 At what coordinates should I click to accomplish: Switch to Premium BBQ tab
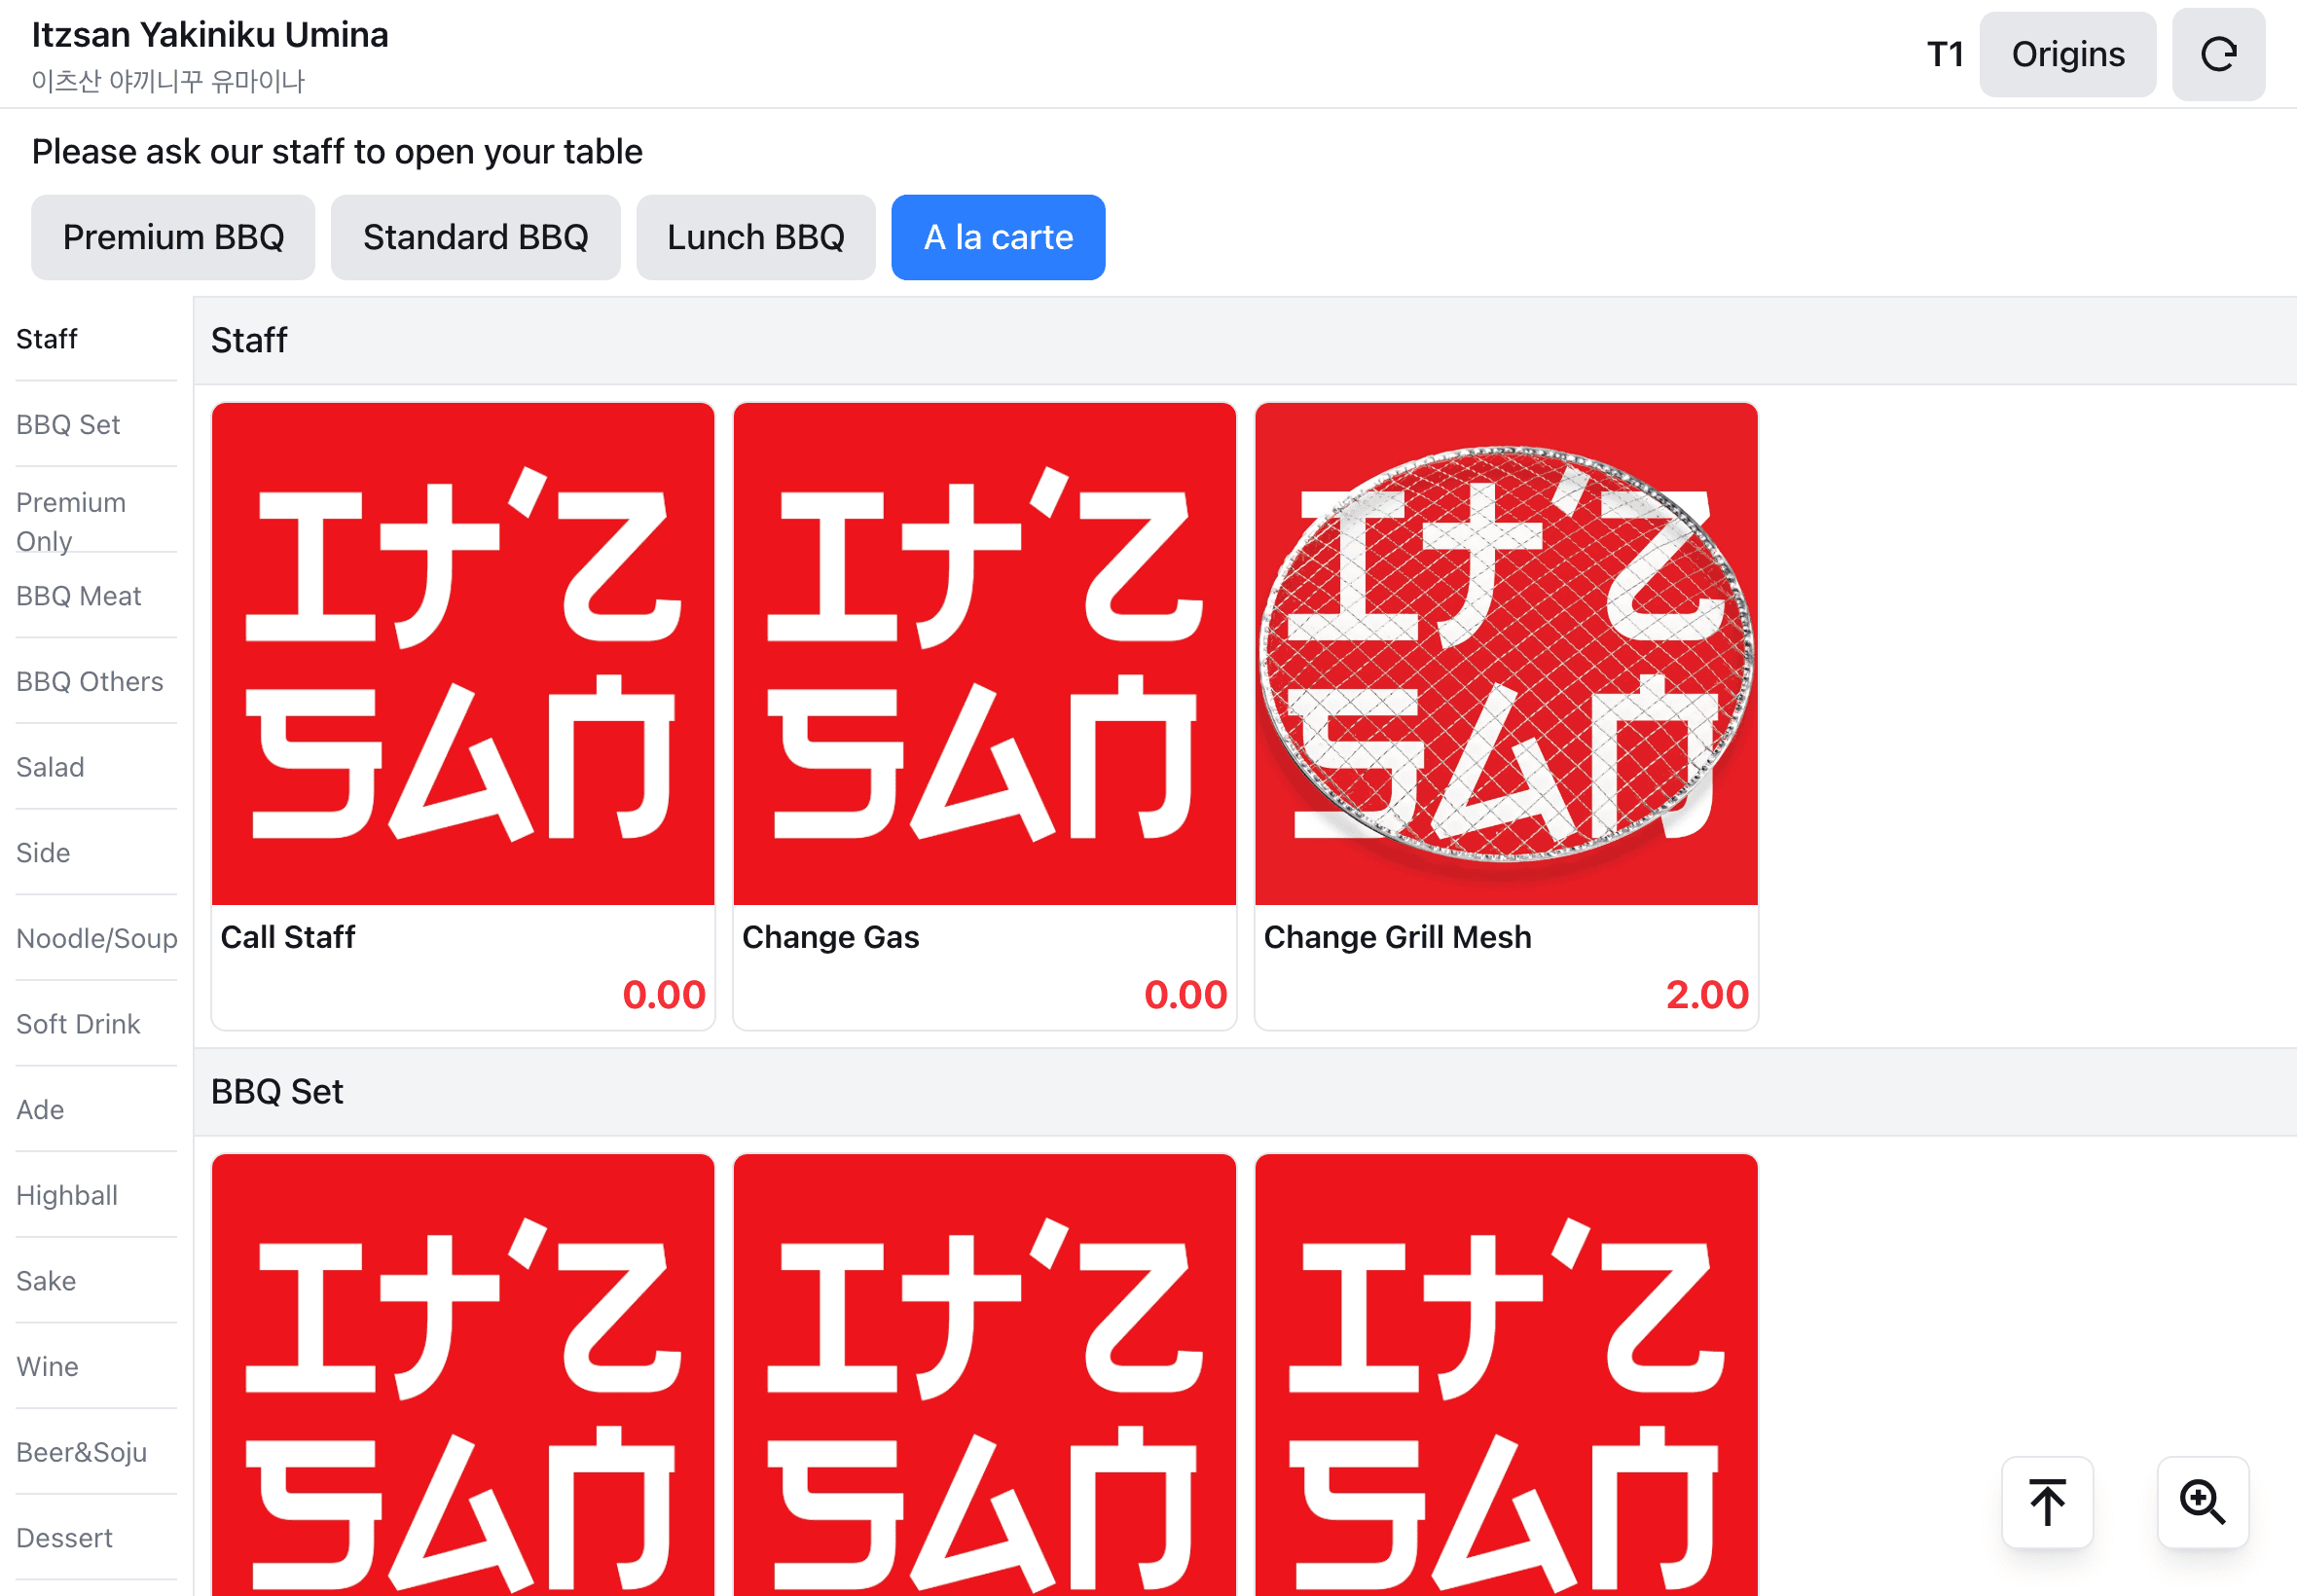173,237
